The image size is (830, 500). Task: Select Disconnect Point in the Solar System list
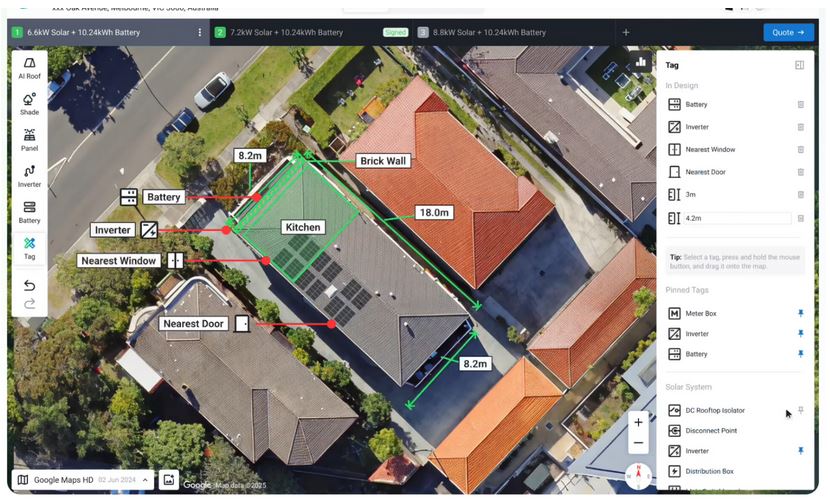coord(710,431)
